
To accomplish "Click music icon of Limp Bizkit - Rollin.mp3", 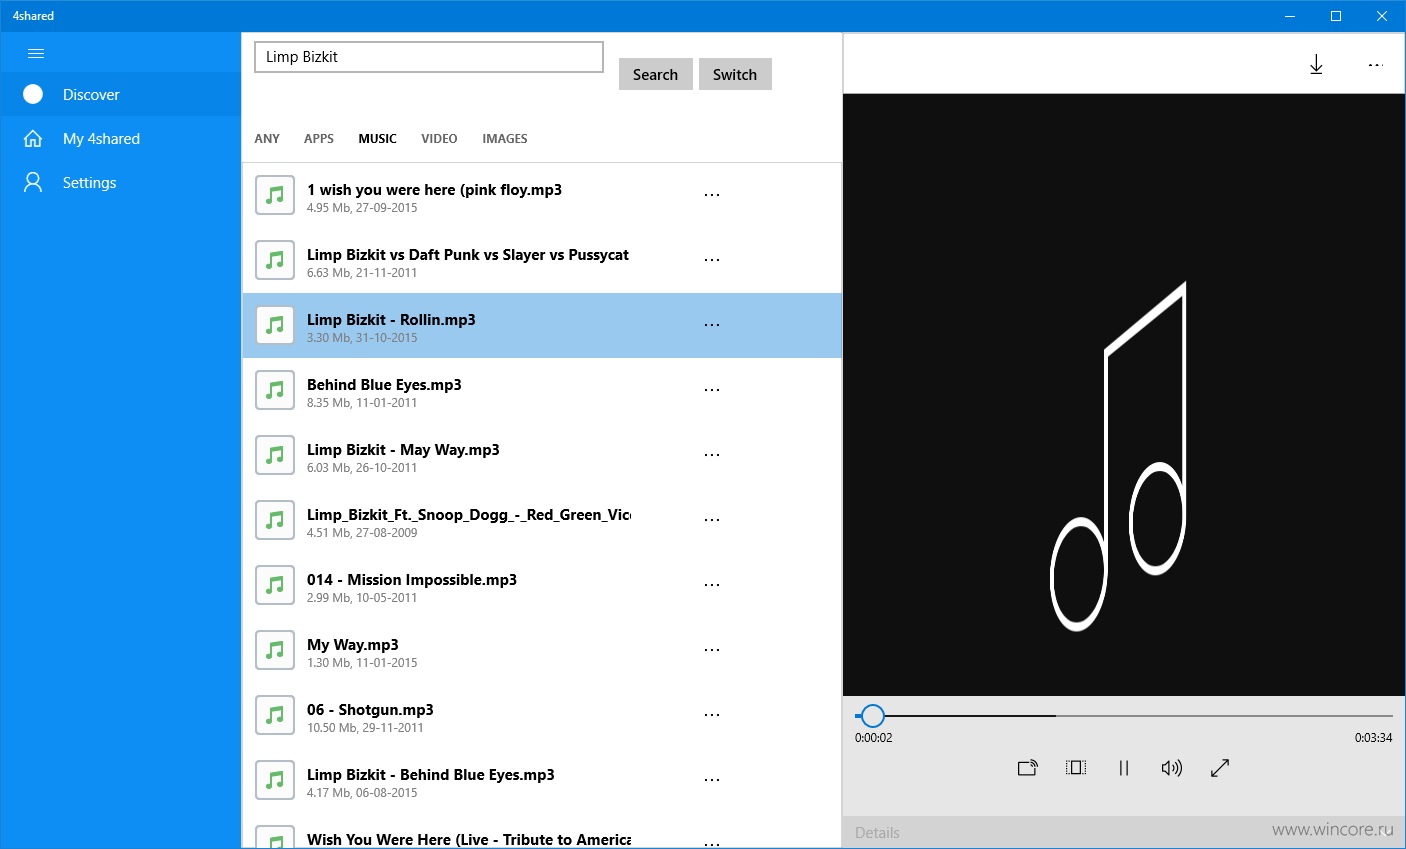I will point(275,325).
